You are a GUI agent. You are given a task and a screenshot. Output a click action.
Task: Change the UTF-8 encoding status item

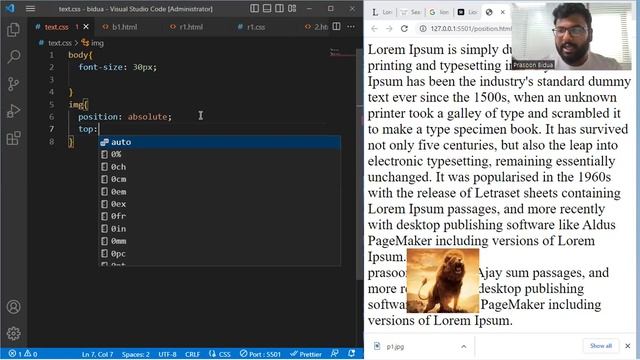click(167, 354)
